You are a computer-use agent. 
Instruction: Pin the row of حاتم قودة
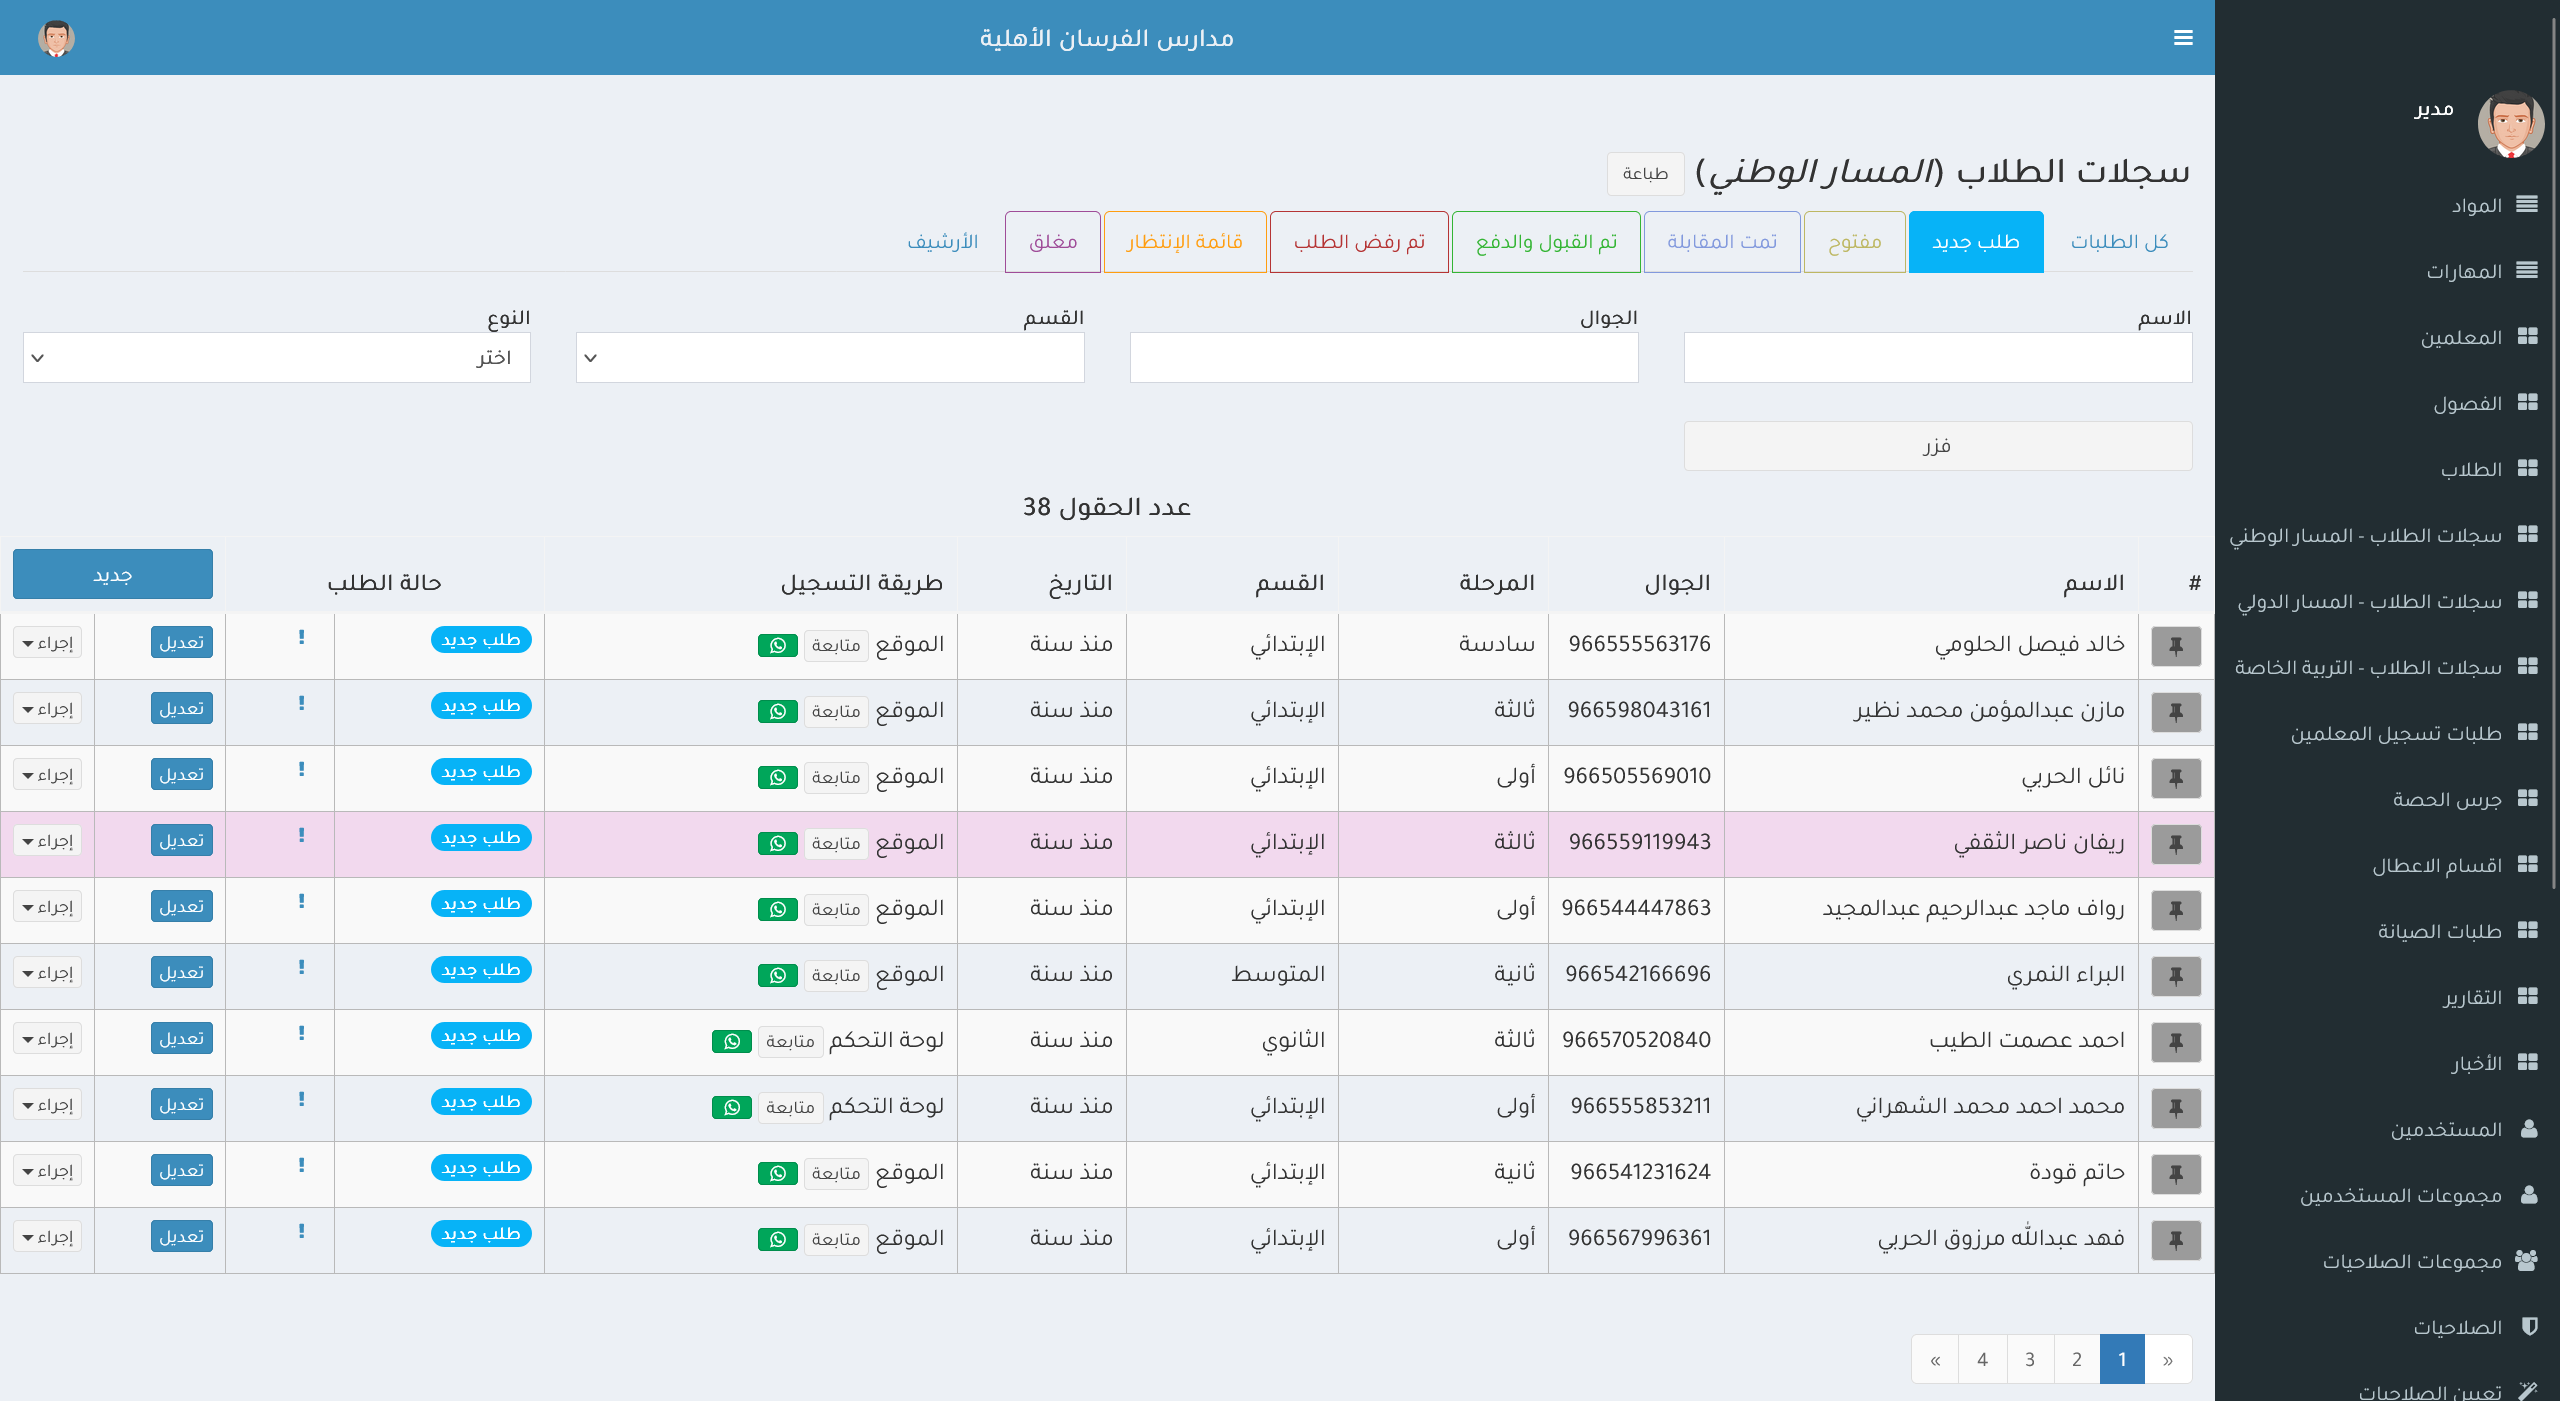click(2176, 1174)
